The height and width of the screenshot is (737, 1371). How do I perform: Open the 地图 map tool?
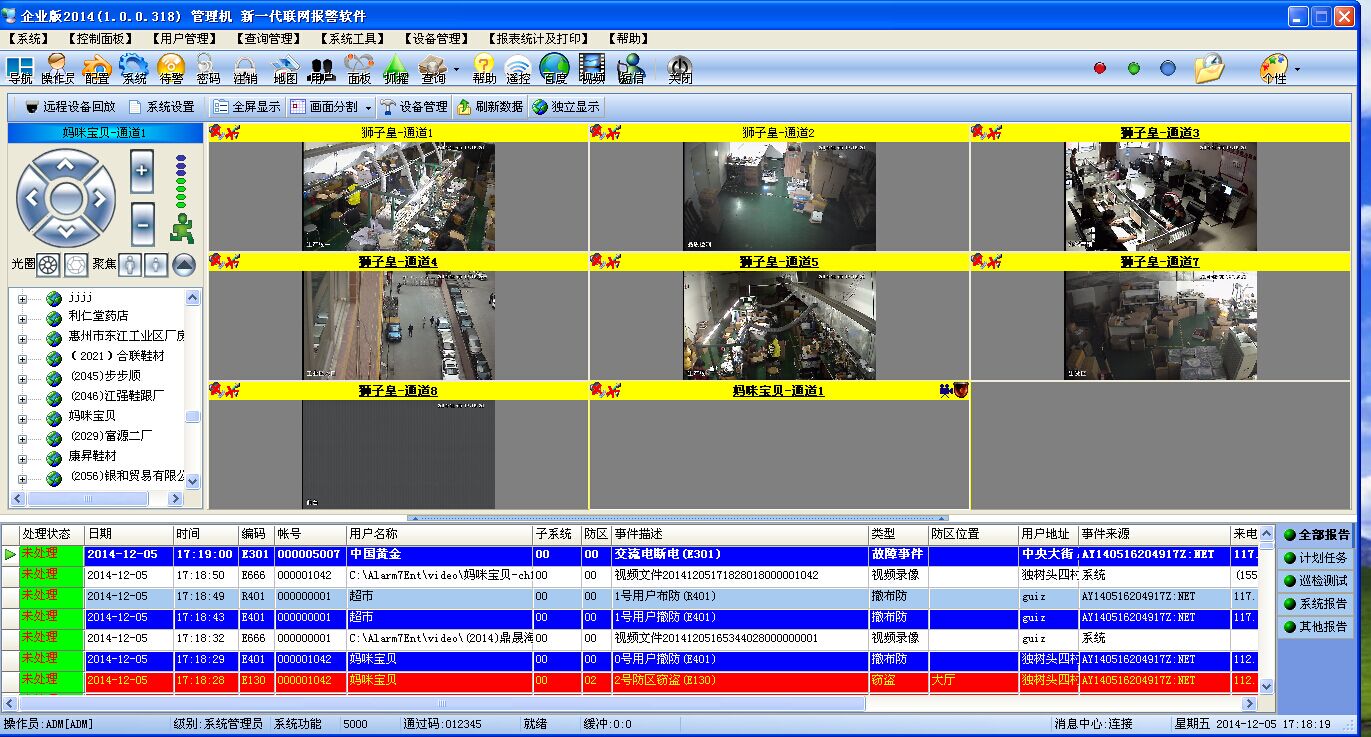[x=285, y=69]
